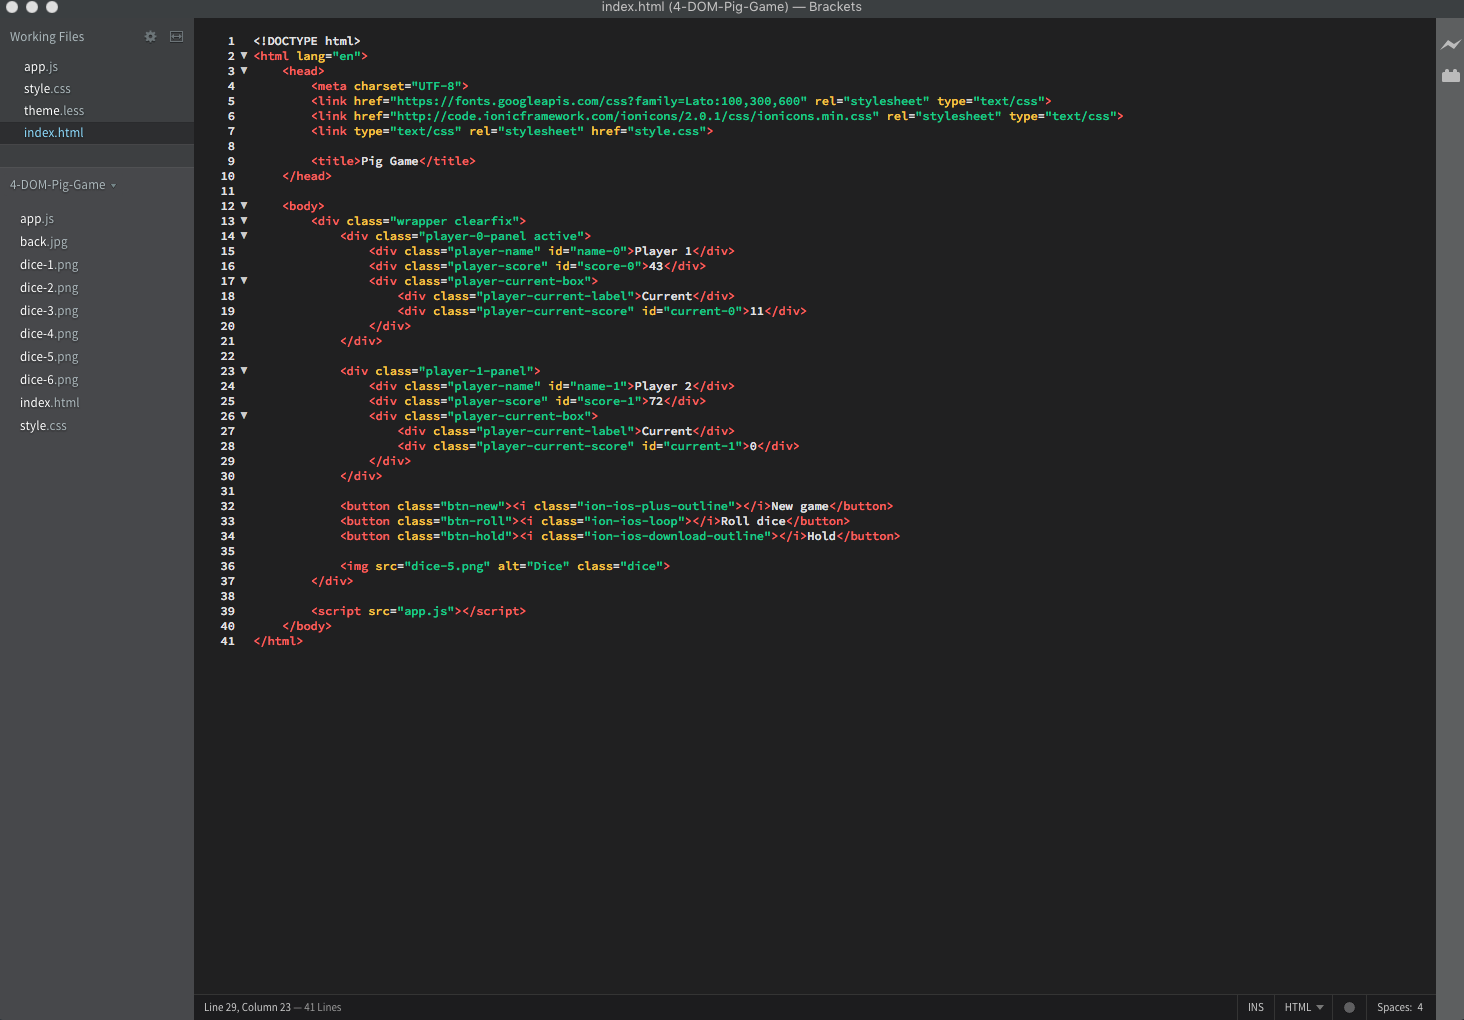Image resolution: width=1464 pixels, height=1020 pixels.
Task: Click macOS window close button
Action: 12,6
